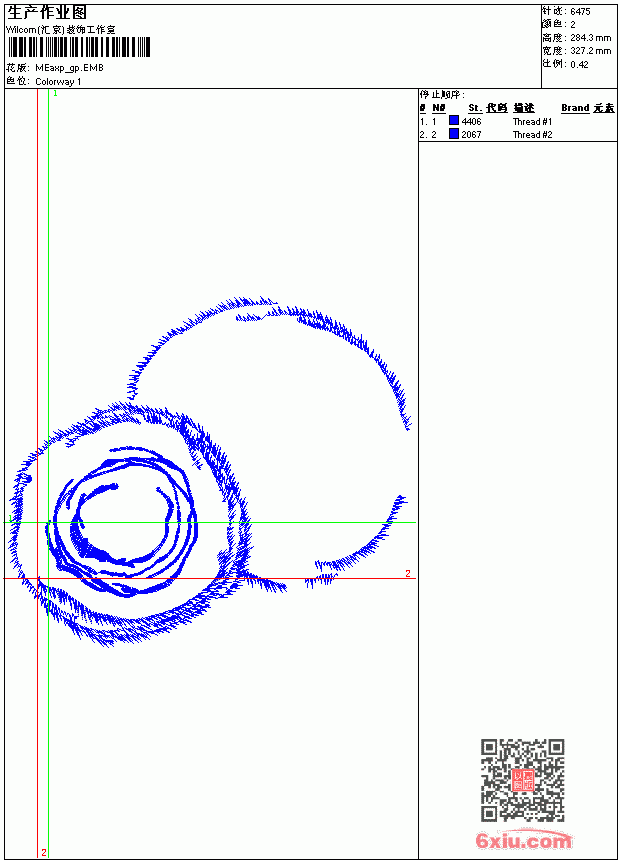Click the MEaxp_gp.EMB file name text
The image size is (620, 860).
point(69,68)
